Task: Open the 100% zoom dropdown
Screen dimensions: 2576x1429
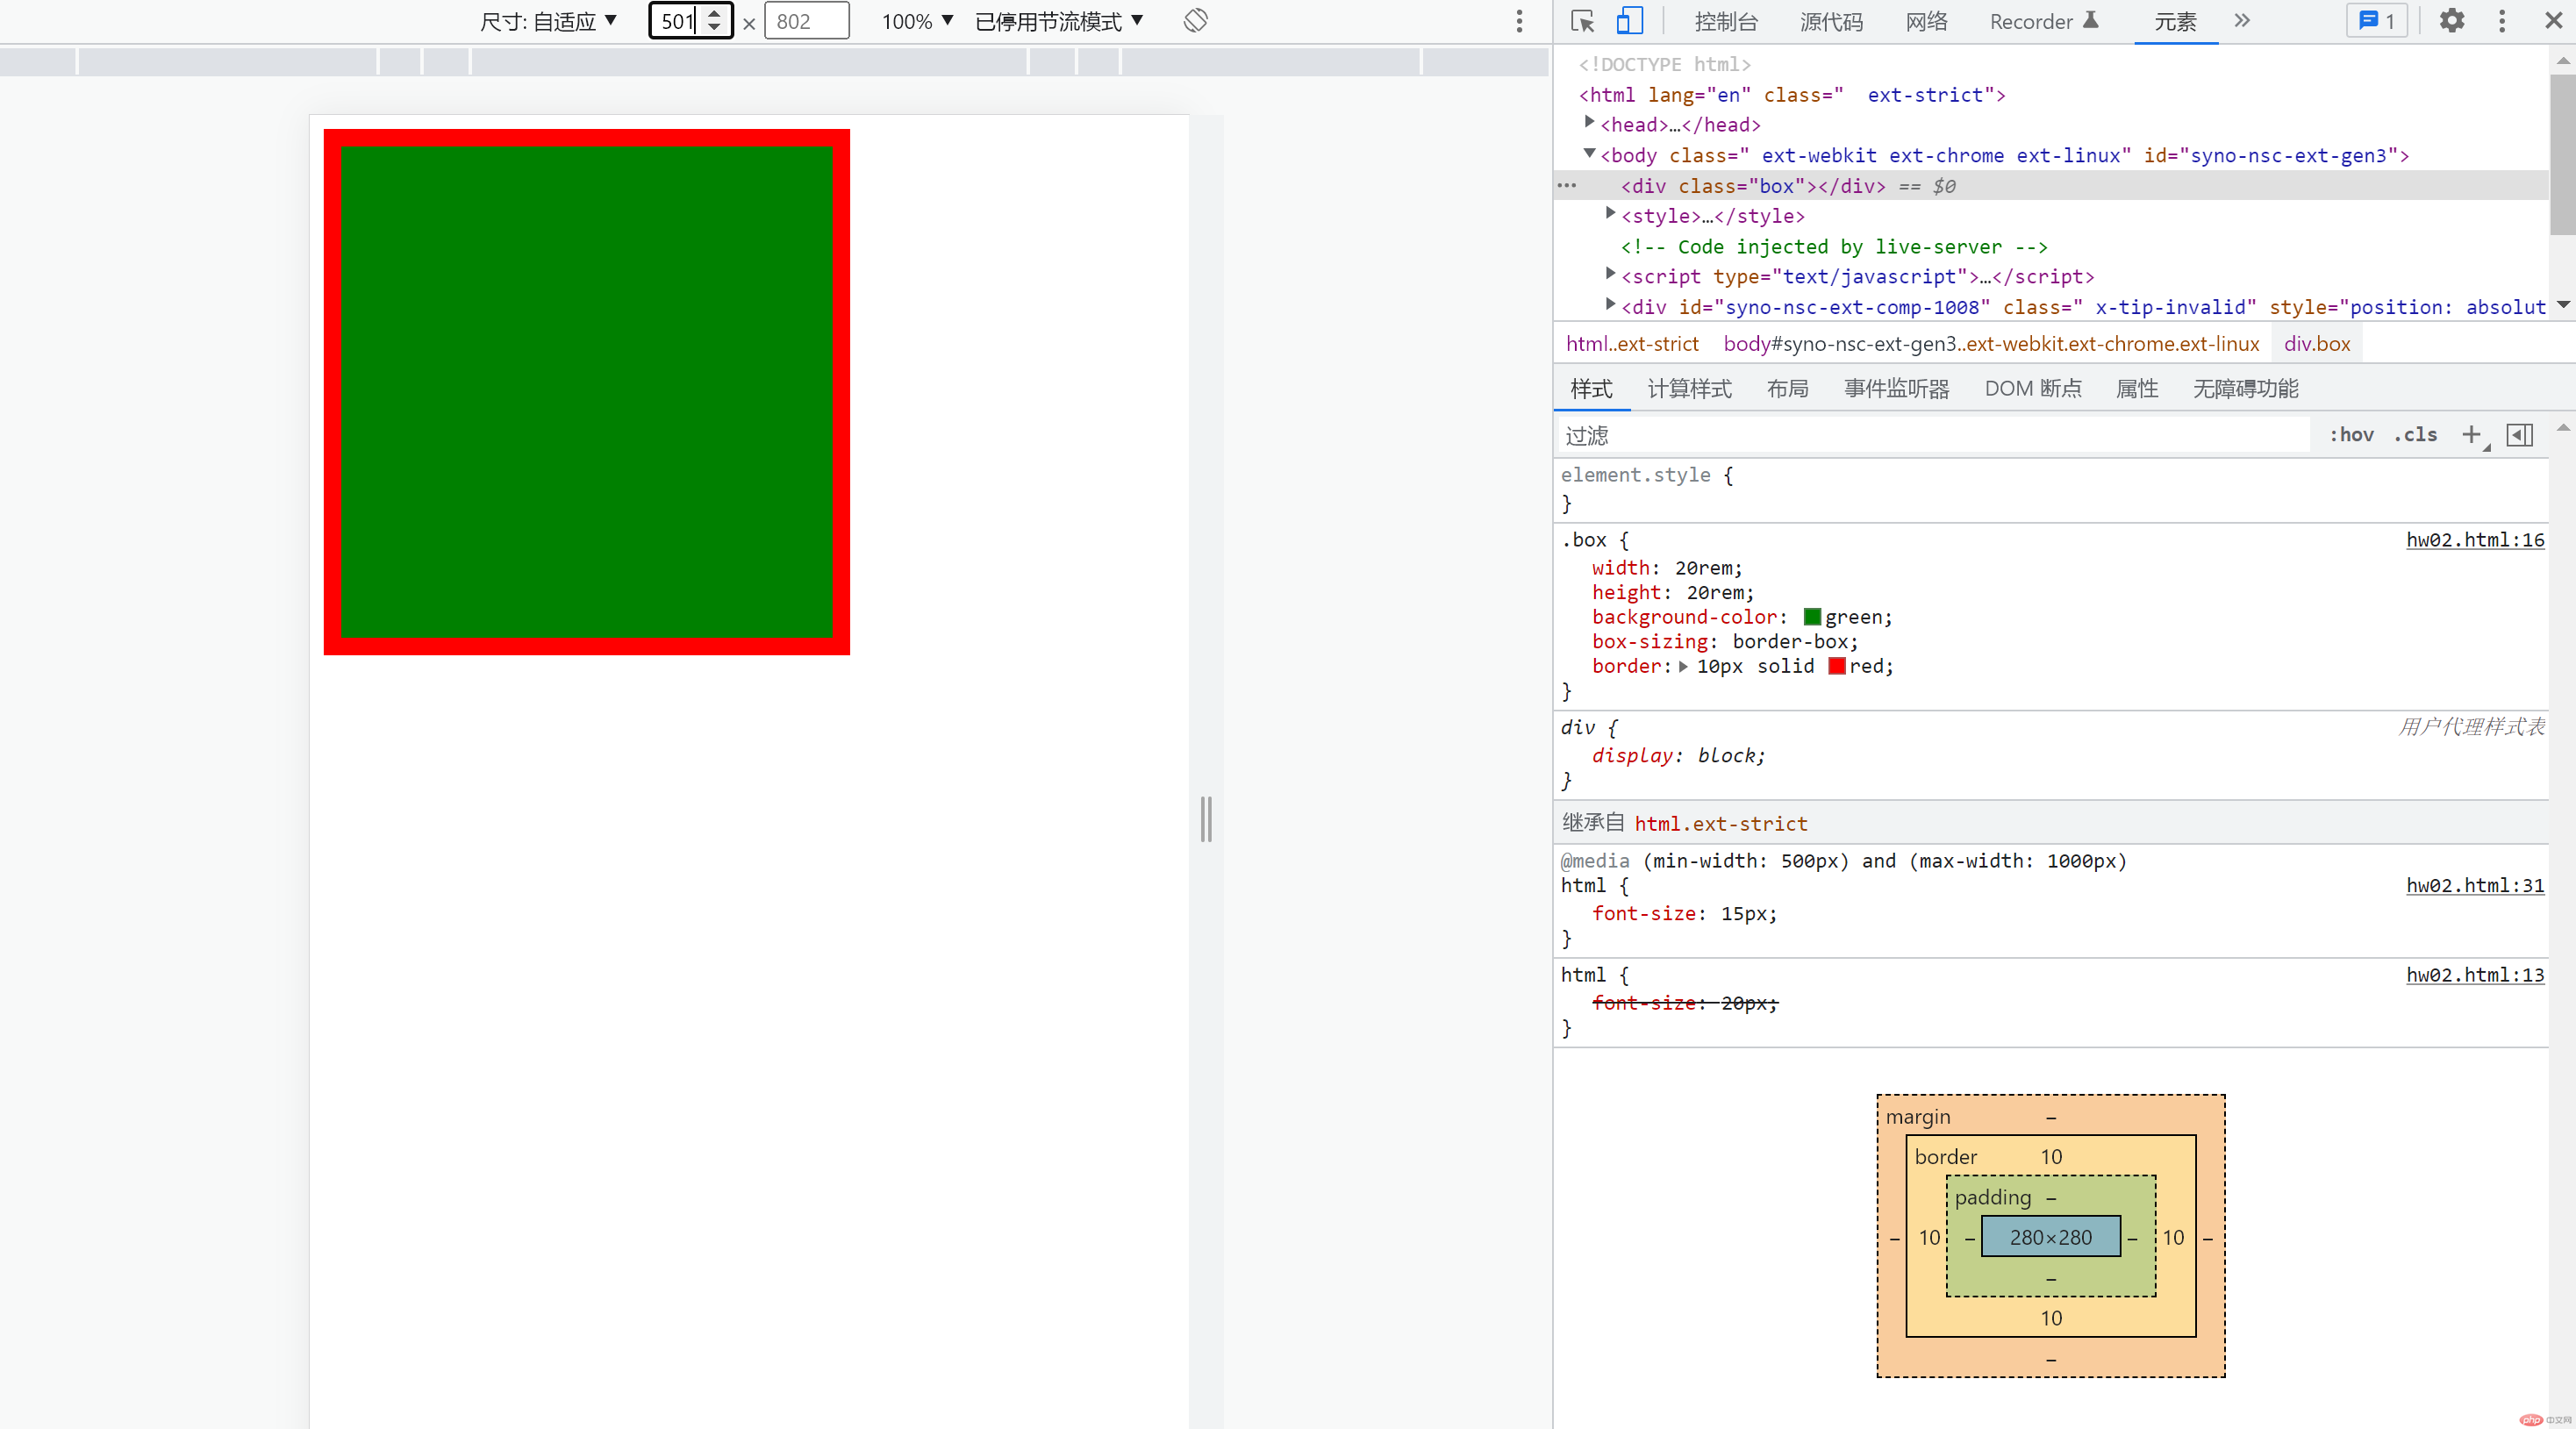Action: pos(917,21)
